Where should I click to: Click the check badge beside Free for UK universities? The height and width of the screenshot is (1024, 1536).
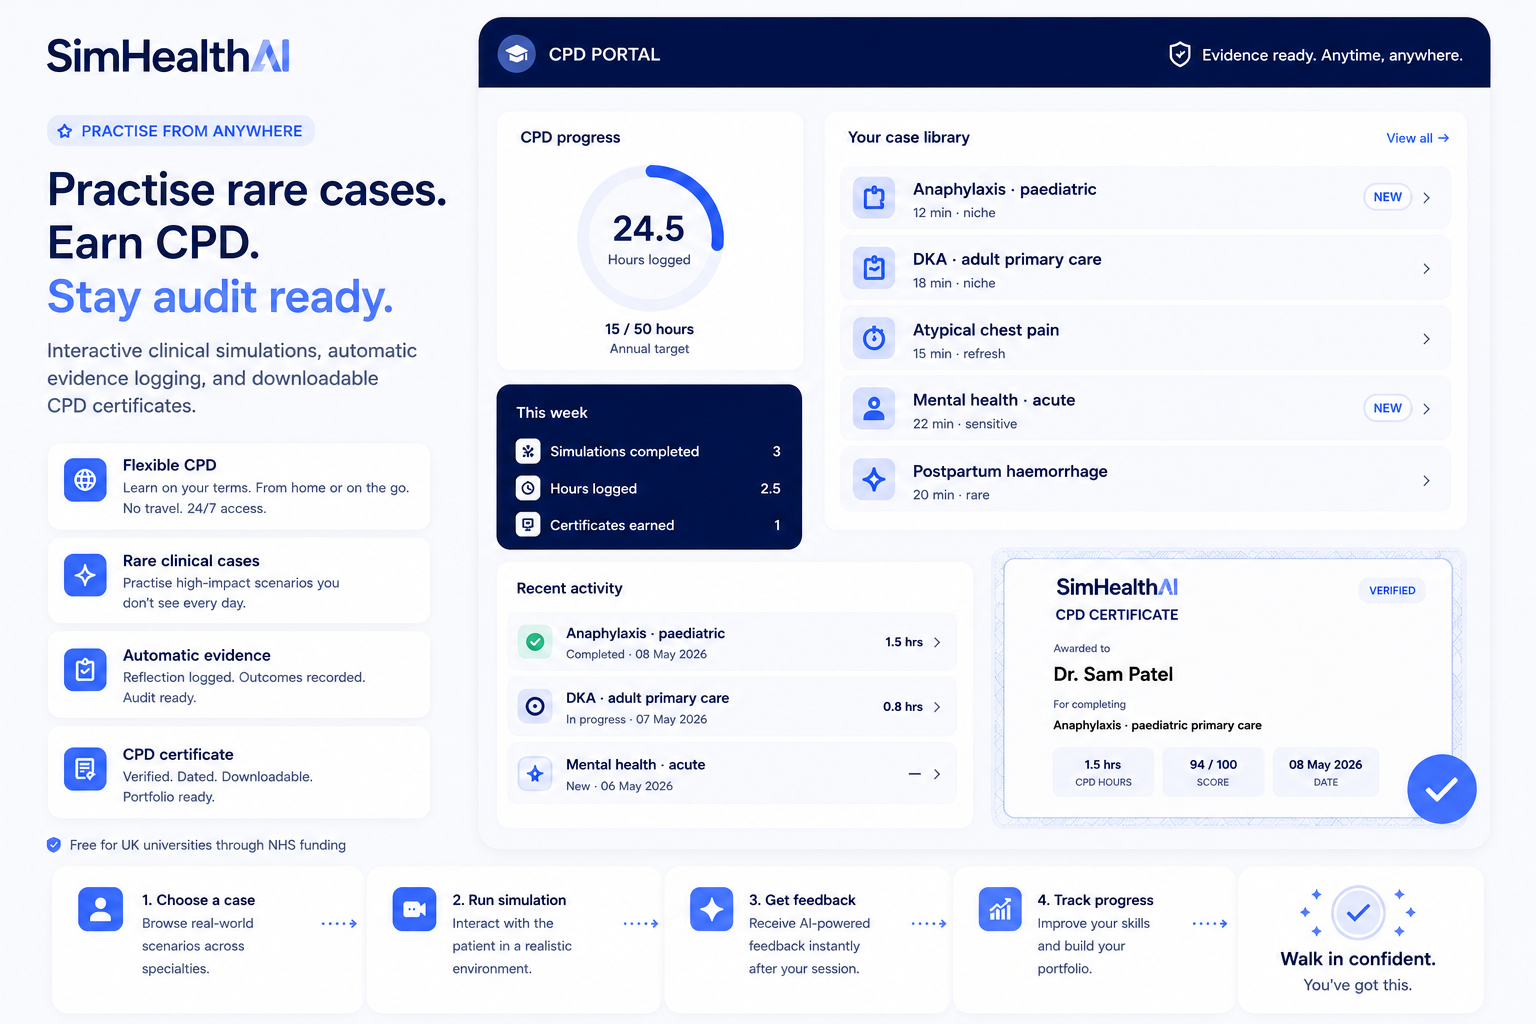pyautogui.click(x=54, y=845)
